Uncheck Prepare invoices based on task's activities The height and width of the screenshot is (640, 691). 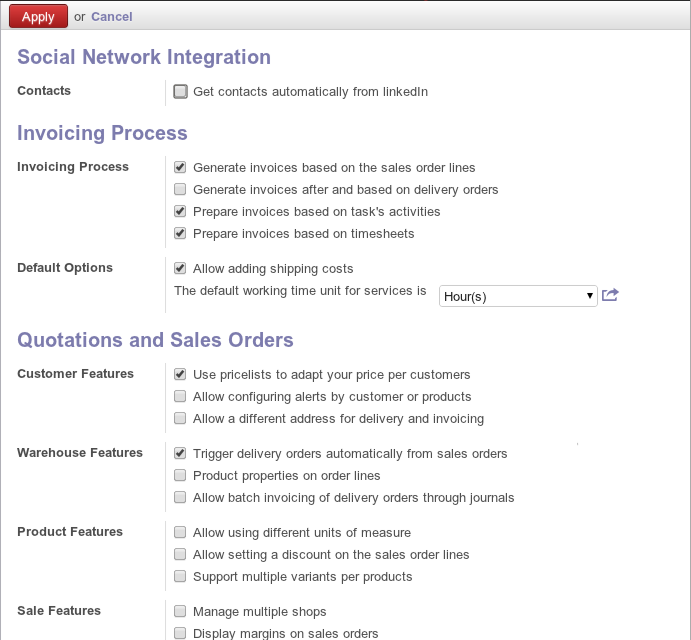180,212
